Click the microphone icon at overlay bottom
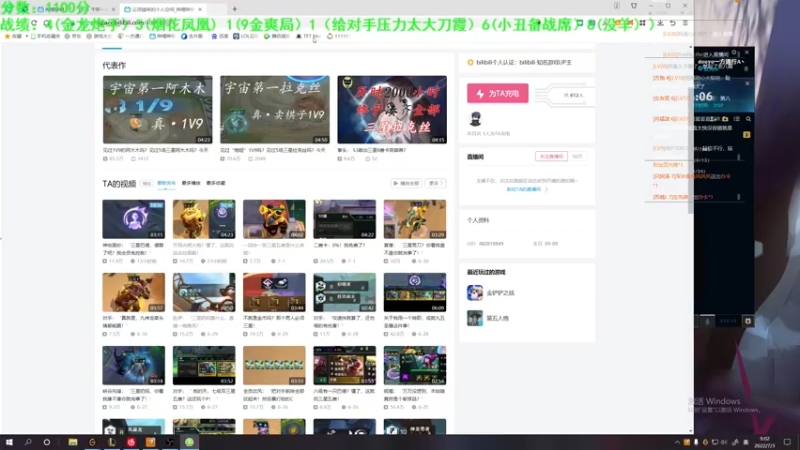Screen dimensions: 800x450 707,321
